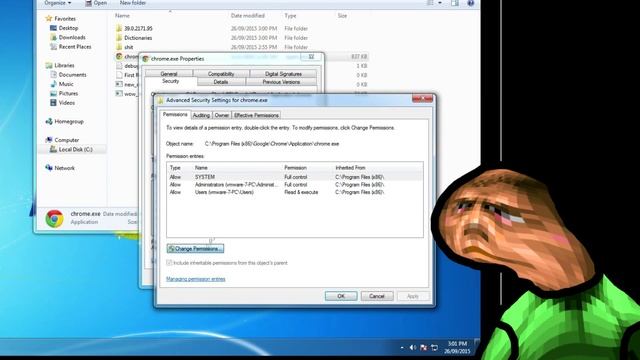Screen dimensions: 640x360
Task: Open Compatibility tab in chrome.exe Properties
Action: (221, 74)
